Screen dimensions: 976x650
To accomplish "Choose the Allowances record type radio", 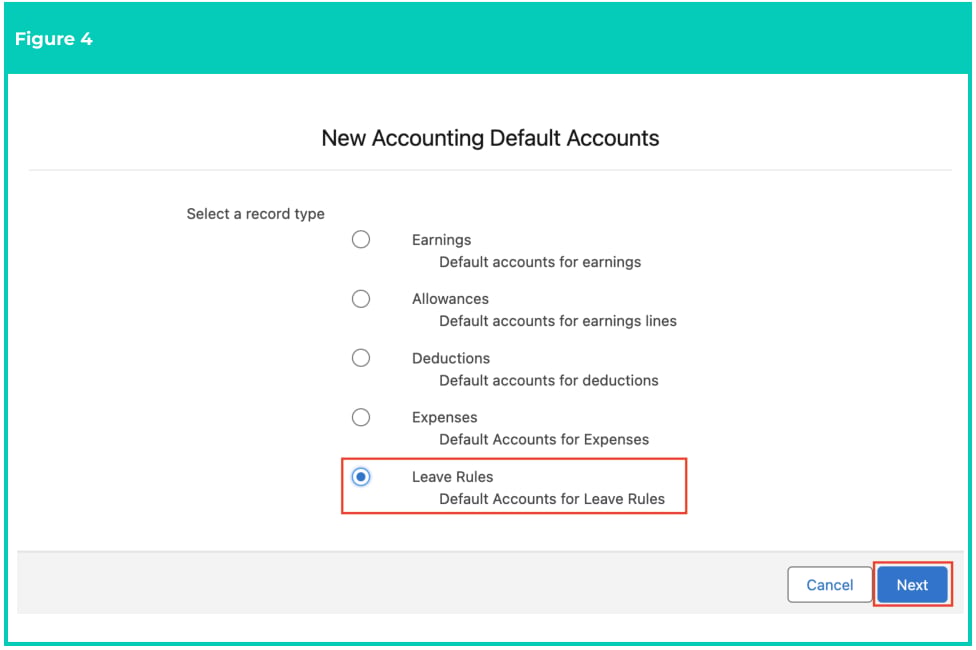I will click(361, 299).
